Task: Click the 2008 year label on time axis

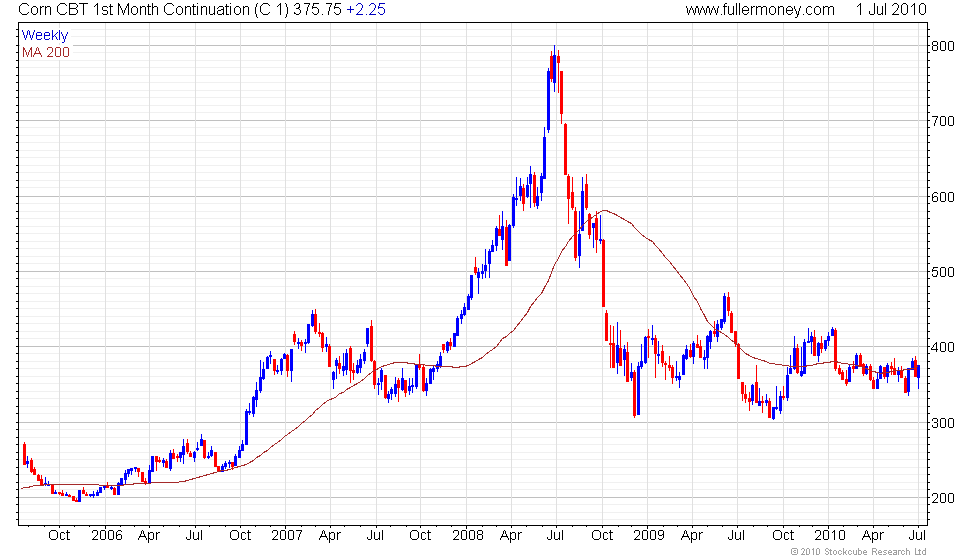Action: point(468,536)
